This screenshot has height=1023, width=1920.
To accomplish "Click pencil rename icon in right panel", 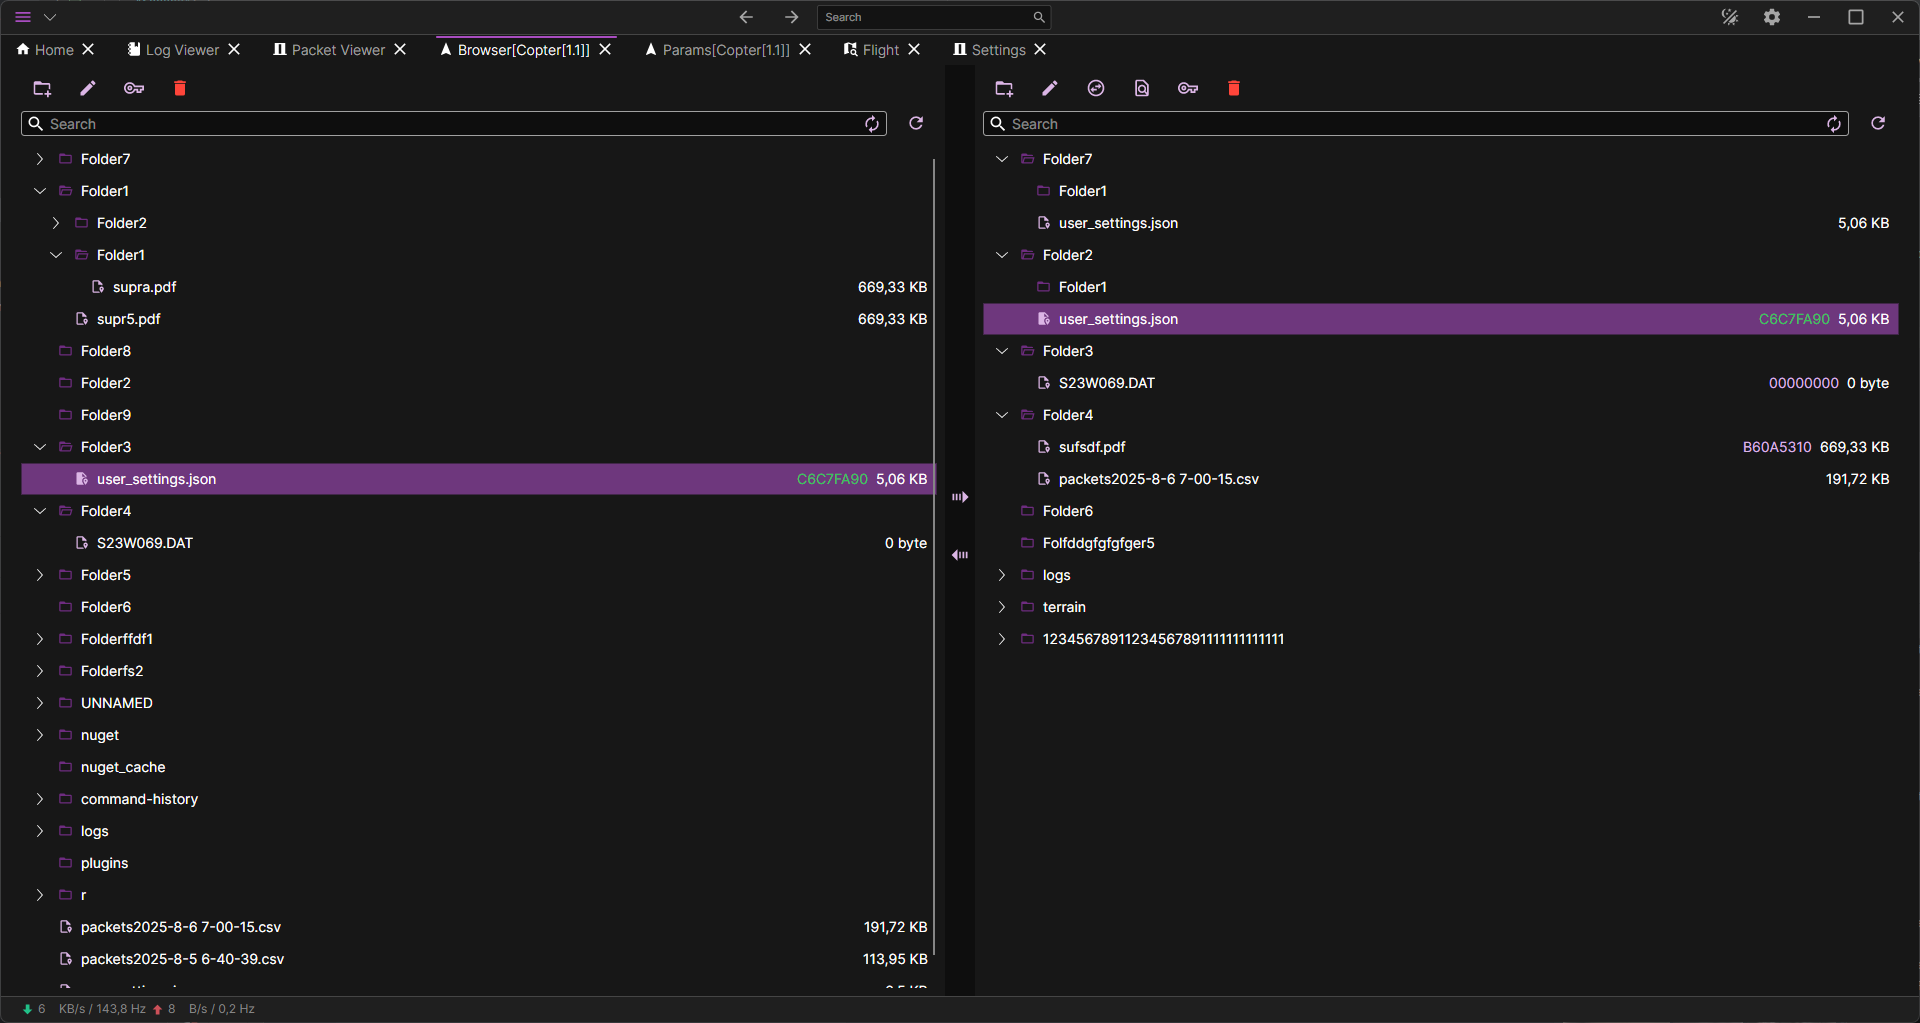I will (x=1049, y=89).
